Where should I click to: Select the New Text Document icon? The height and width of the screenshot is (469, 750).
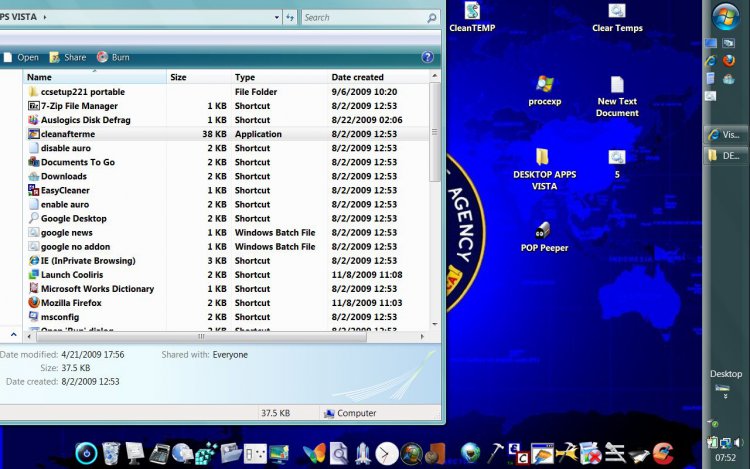(617, 97)
